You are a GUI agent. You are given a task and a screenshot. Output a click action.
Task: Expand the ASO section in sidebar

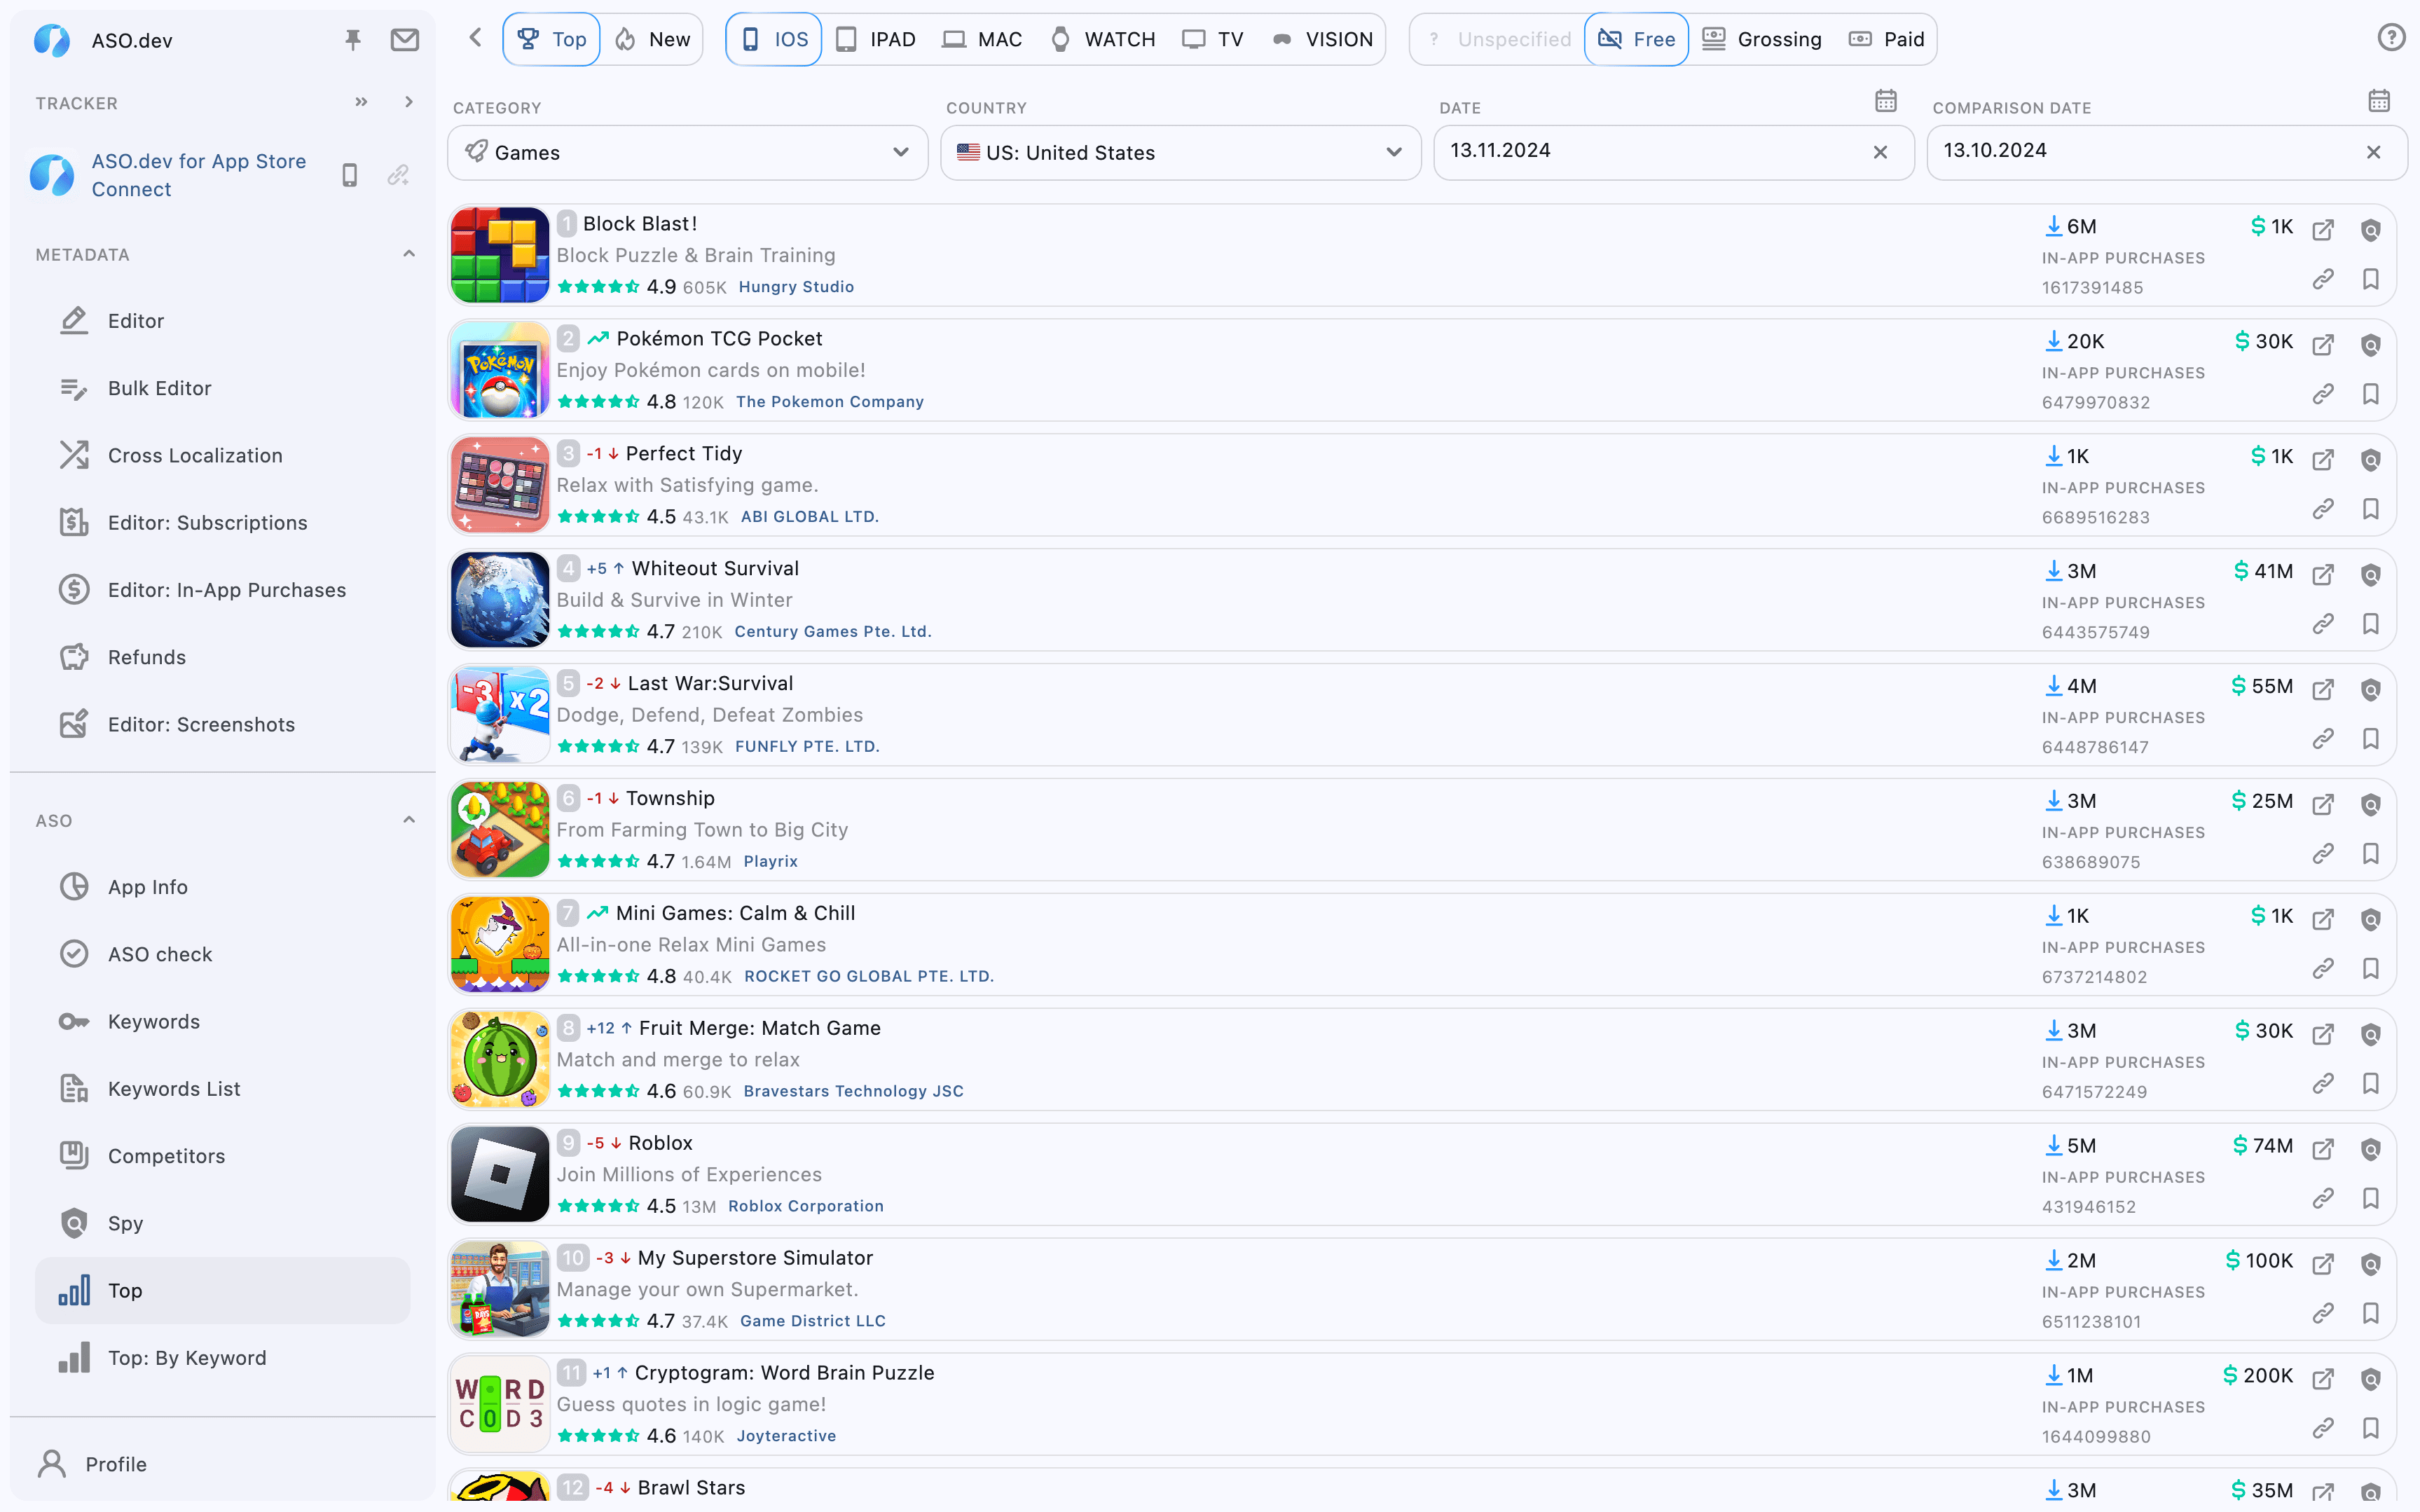[407, 820]
